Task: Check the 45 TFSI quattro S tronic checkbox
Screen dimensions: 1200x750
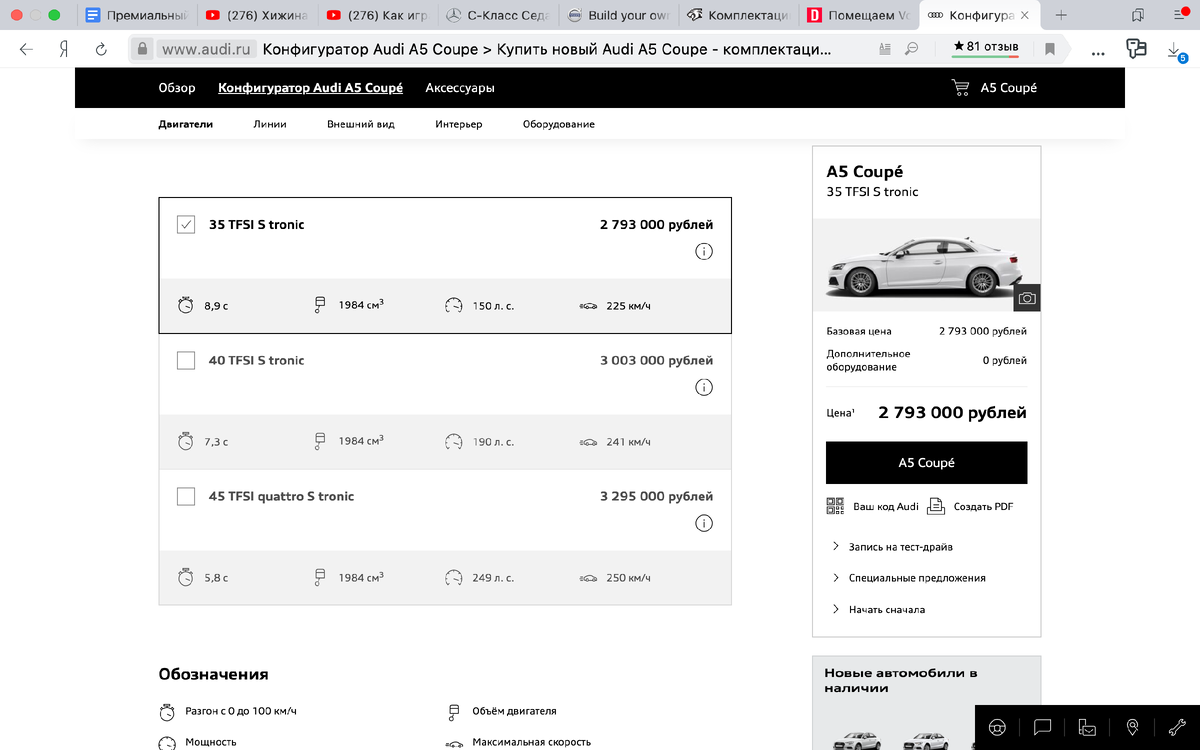Action: pos(186,497)
